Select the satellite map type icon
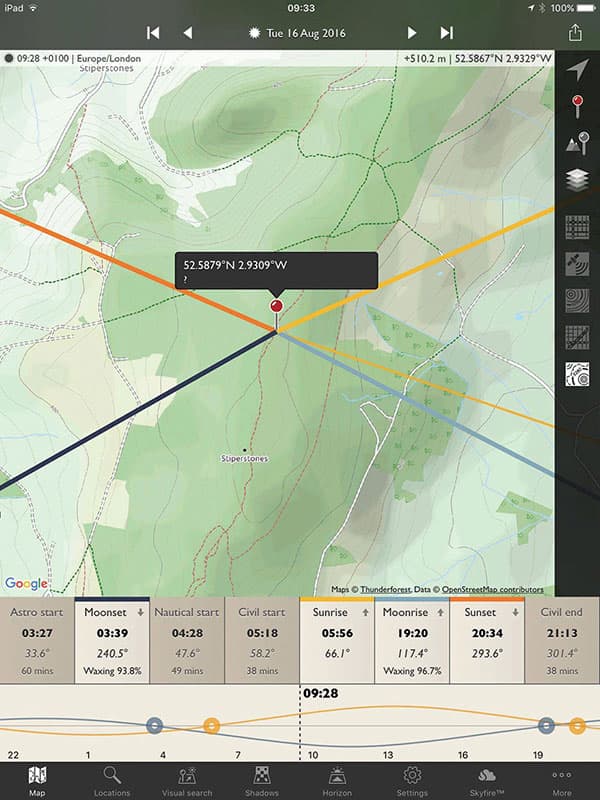 [578, 264]
